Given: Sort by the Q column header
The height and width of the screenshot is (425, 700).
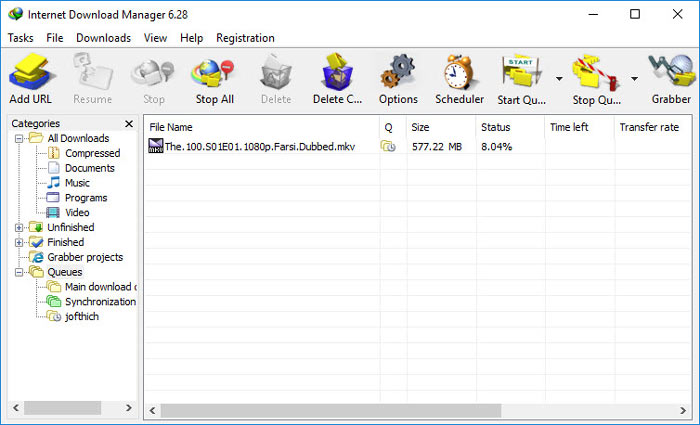Looking at the screenshot, I should (393, 127).
